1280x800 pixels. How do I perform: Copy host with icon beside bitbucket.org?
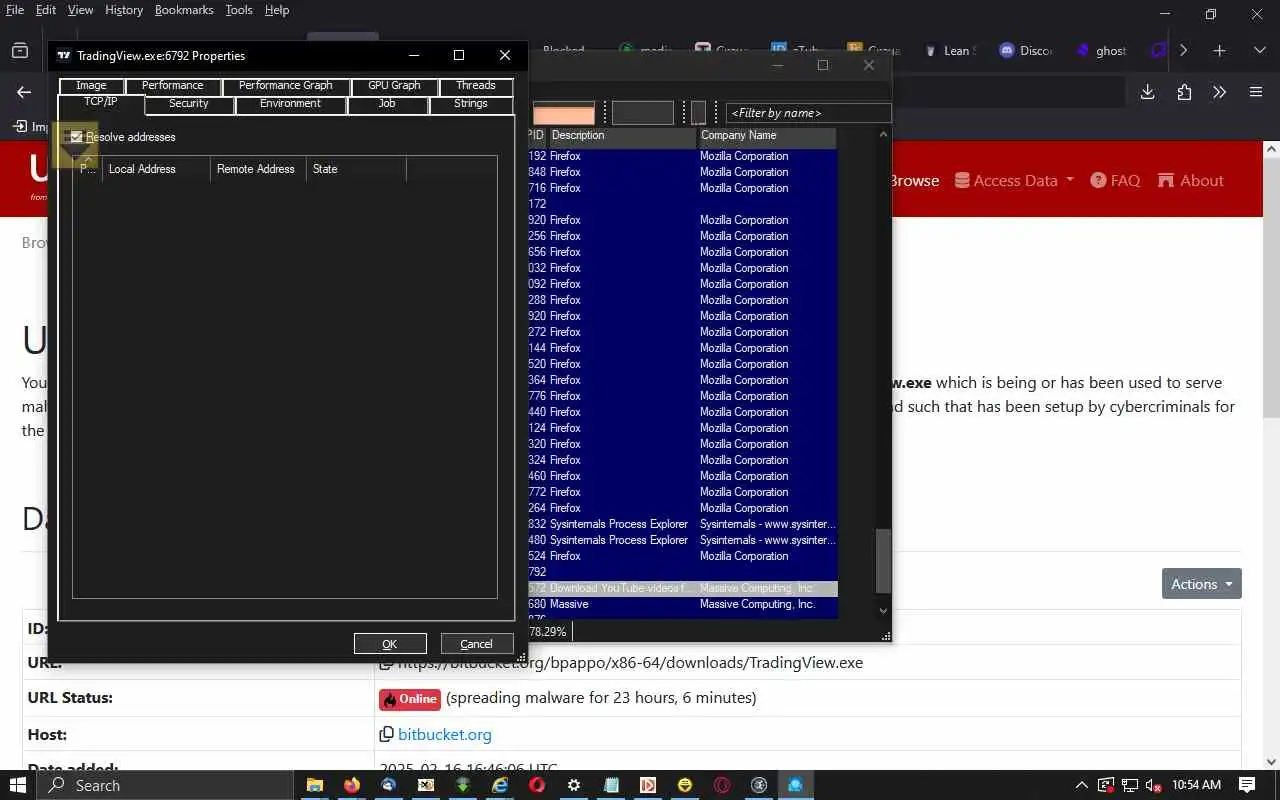tap(386, 735)
